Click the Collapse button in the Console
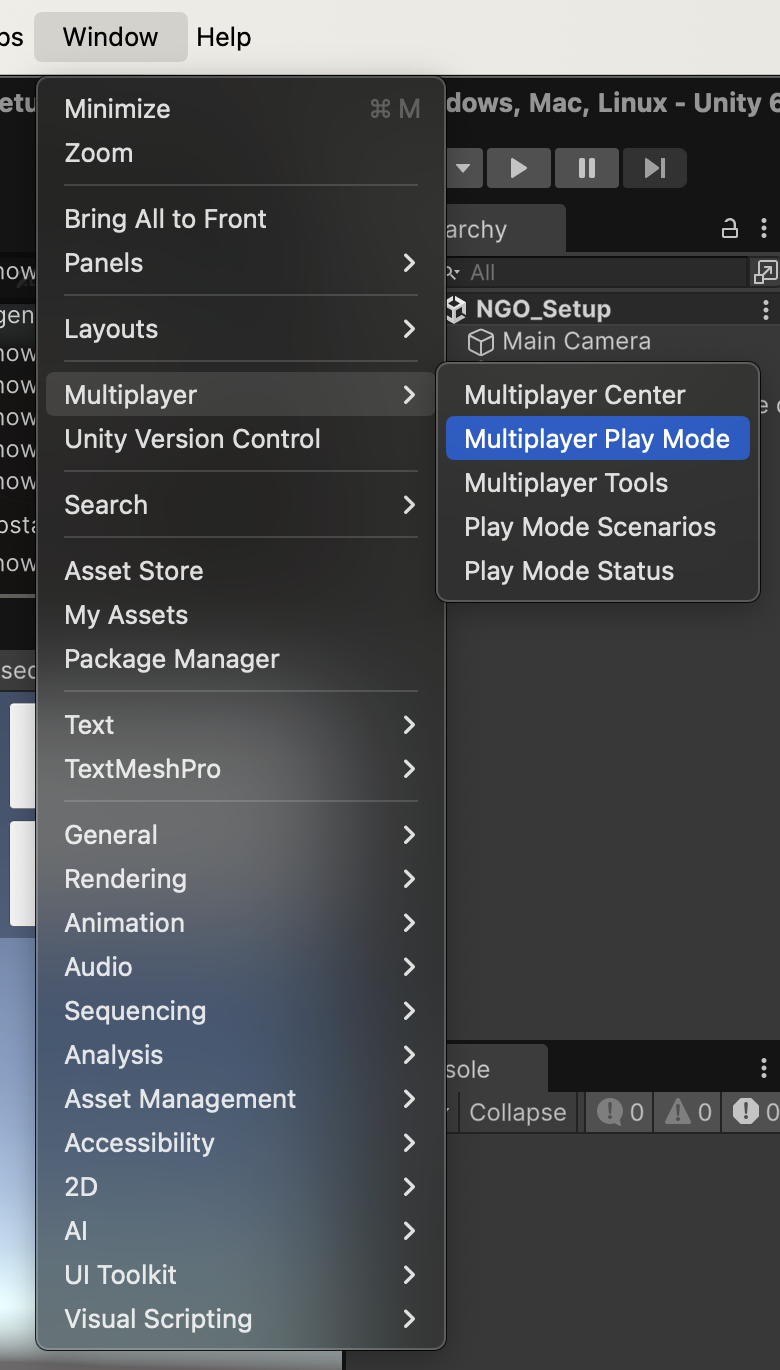Viewport: 780px width, 1370px height. point(517,1112)
